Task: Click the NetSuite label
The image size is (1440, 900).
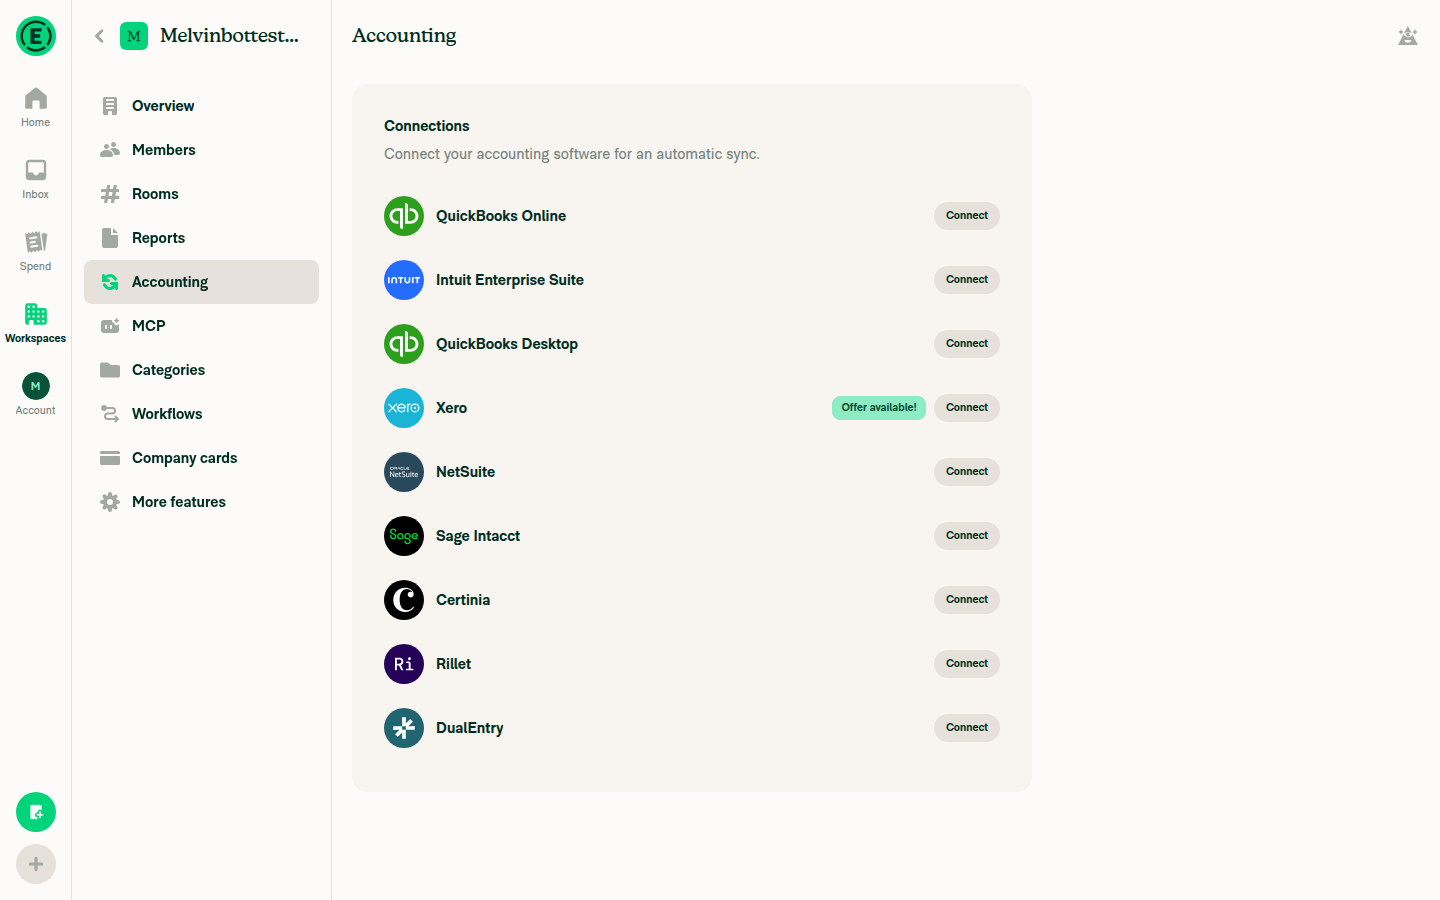Action: pyautogui.click(x=465, y=472)
